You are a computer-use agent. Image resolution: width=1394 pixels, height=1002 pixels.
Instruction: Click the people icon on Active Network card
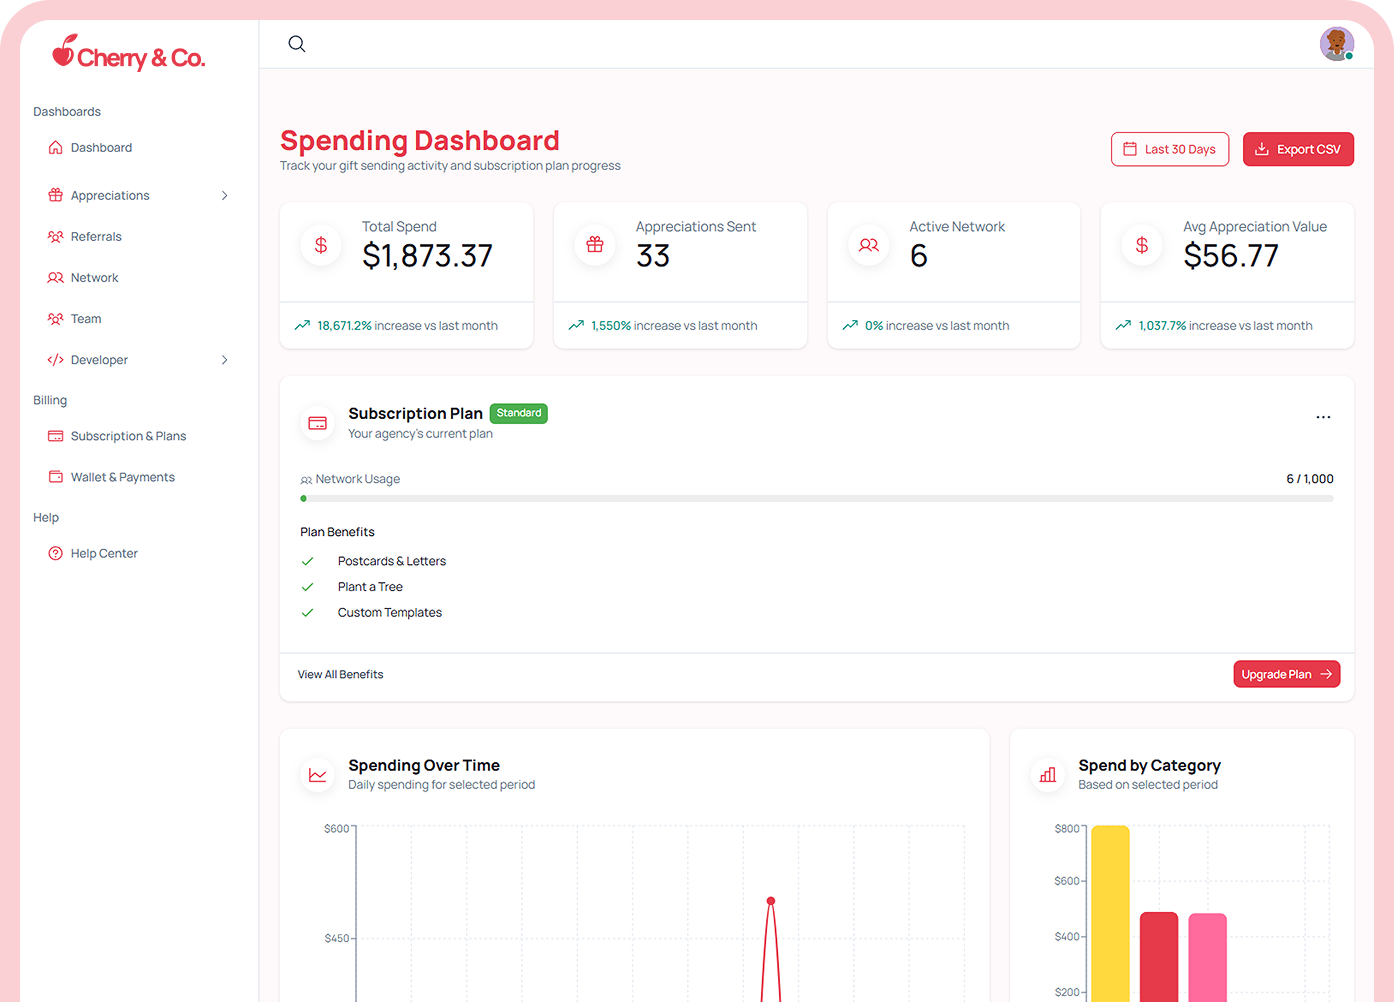(869, 245)
